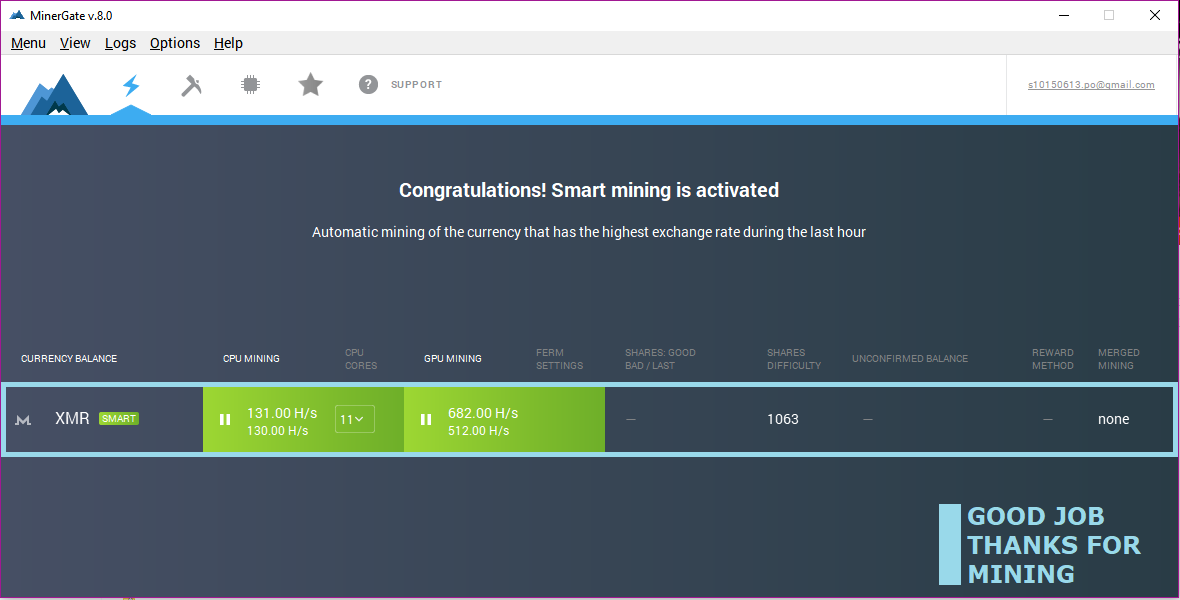Click the Shares Difficulty column header

pos(794,359)
